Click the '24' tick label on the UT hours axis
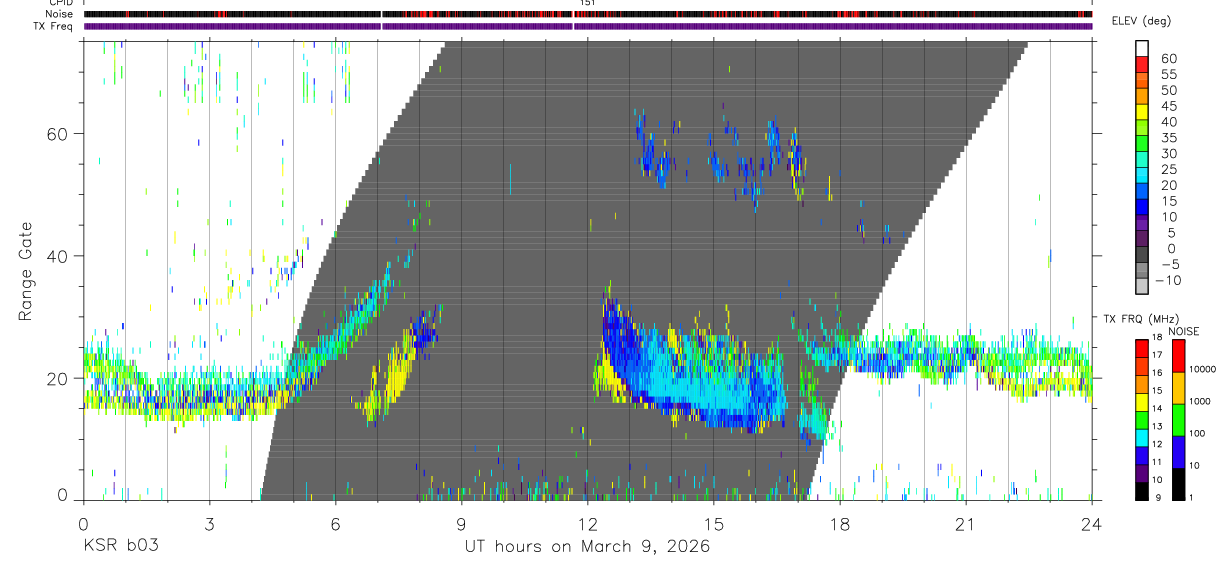Screen dimensions: 1228x567 [x=1092, y=523]
